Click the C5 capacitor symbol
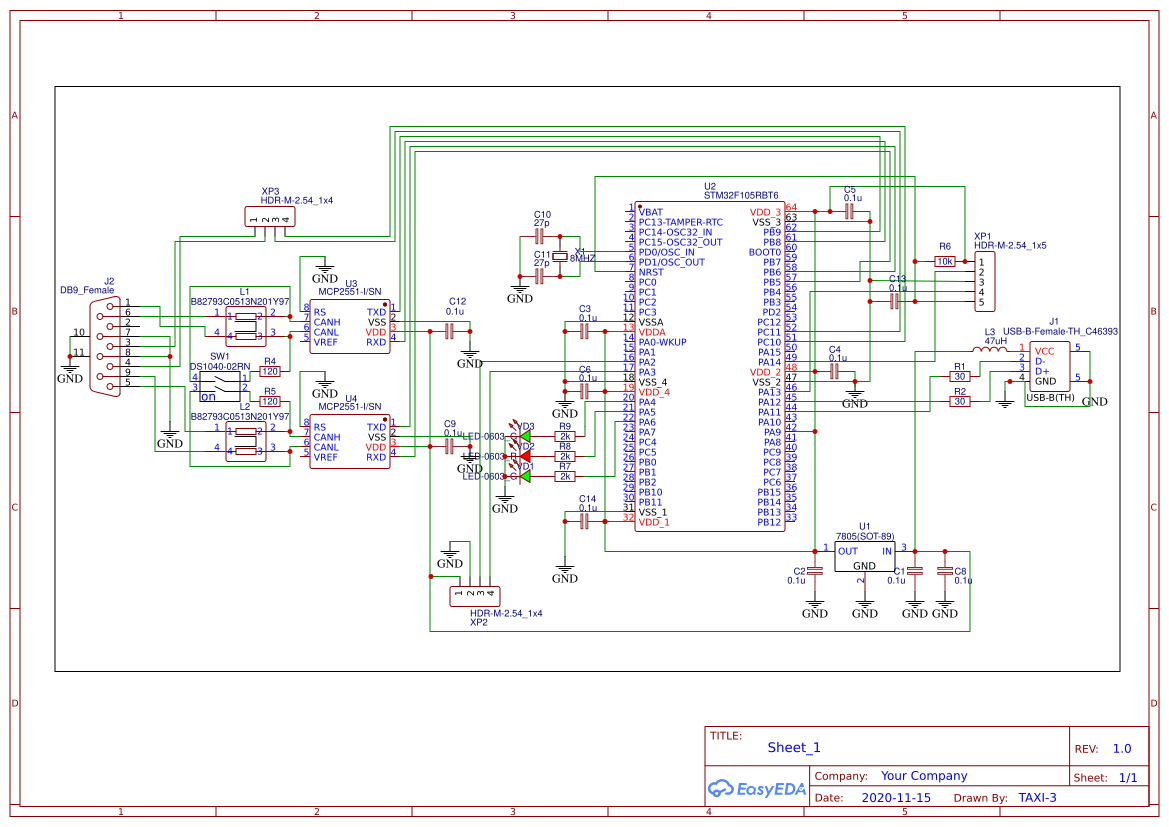1169x827 pixels. (x=849, y=212)
